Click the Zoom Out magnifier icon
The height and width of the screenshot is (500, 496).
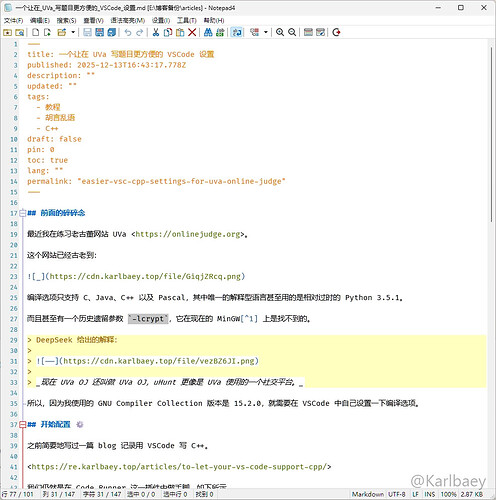(x=292, y=32)
